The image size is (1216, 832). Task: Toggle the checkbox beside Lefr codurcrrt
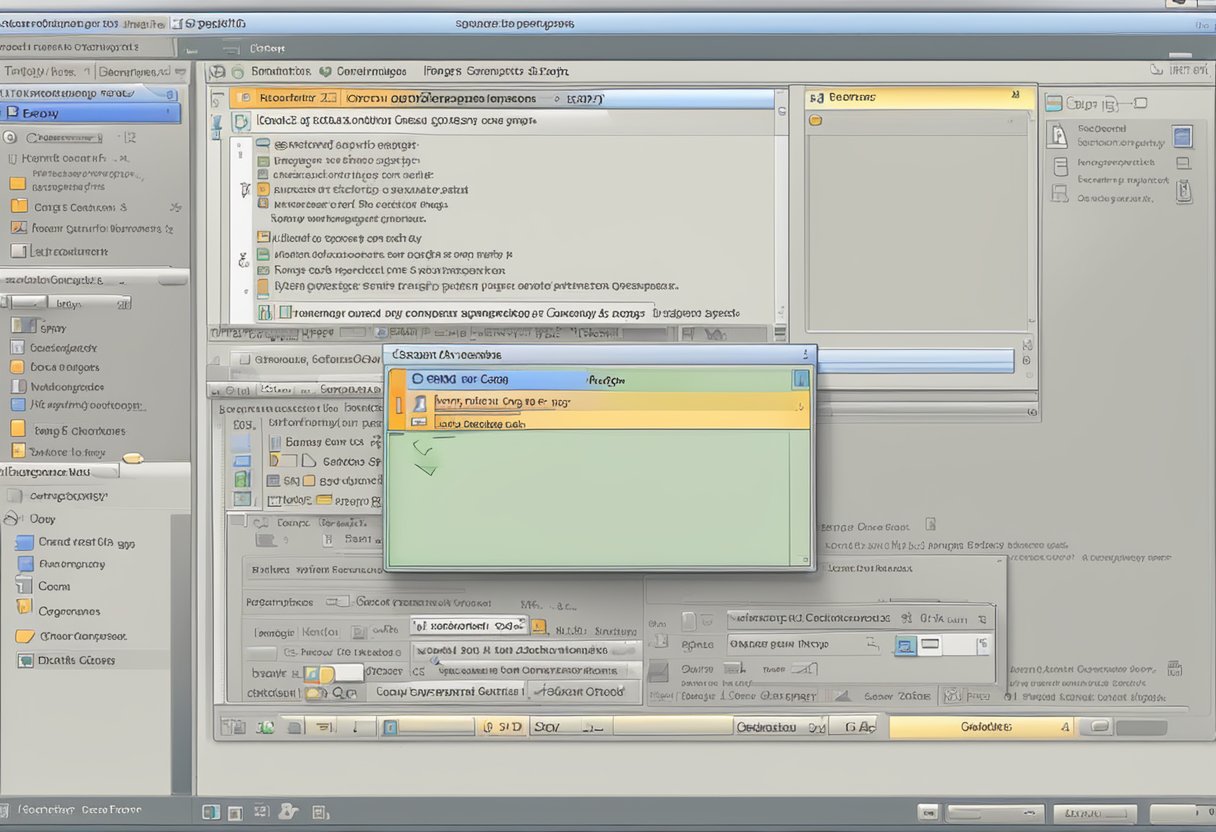(x=18, y=252)
